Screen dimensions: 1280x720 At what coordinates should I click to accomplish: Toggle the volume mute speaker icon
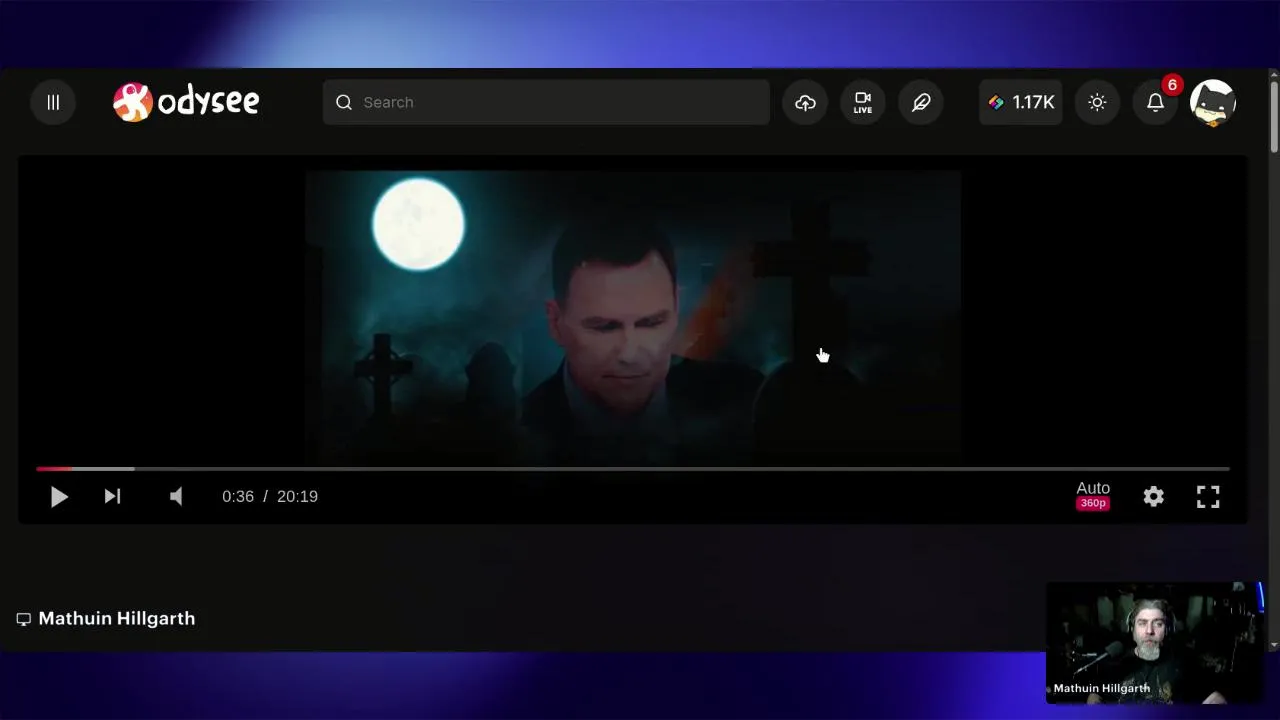176,496
